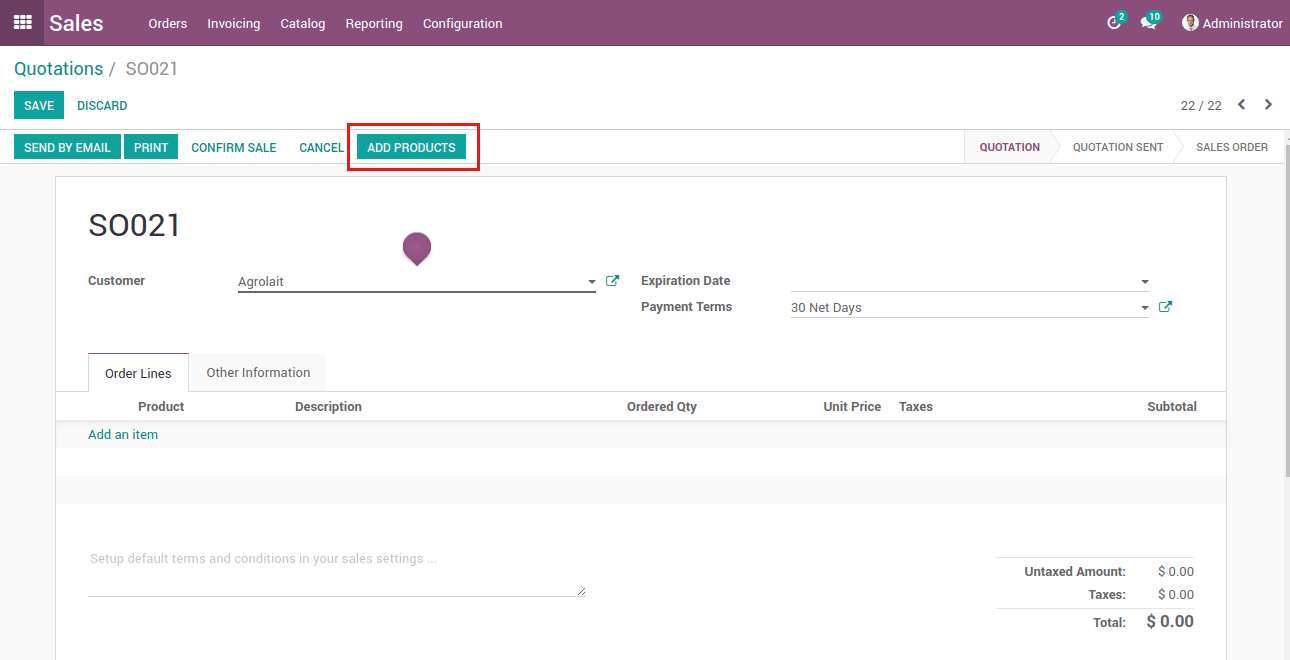Image resolution: width=1290 pixels, height=660 pixels.
Task: Open external link for Payment Terms
Action: [1165, 307]
